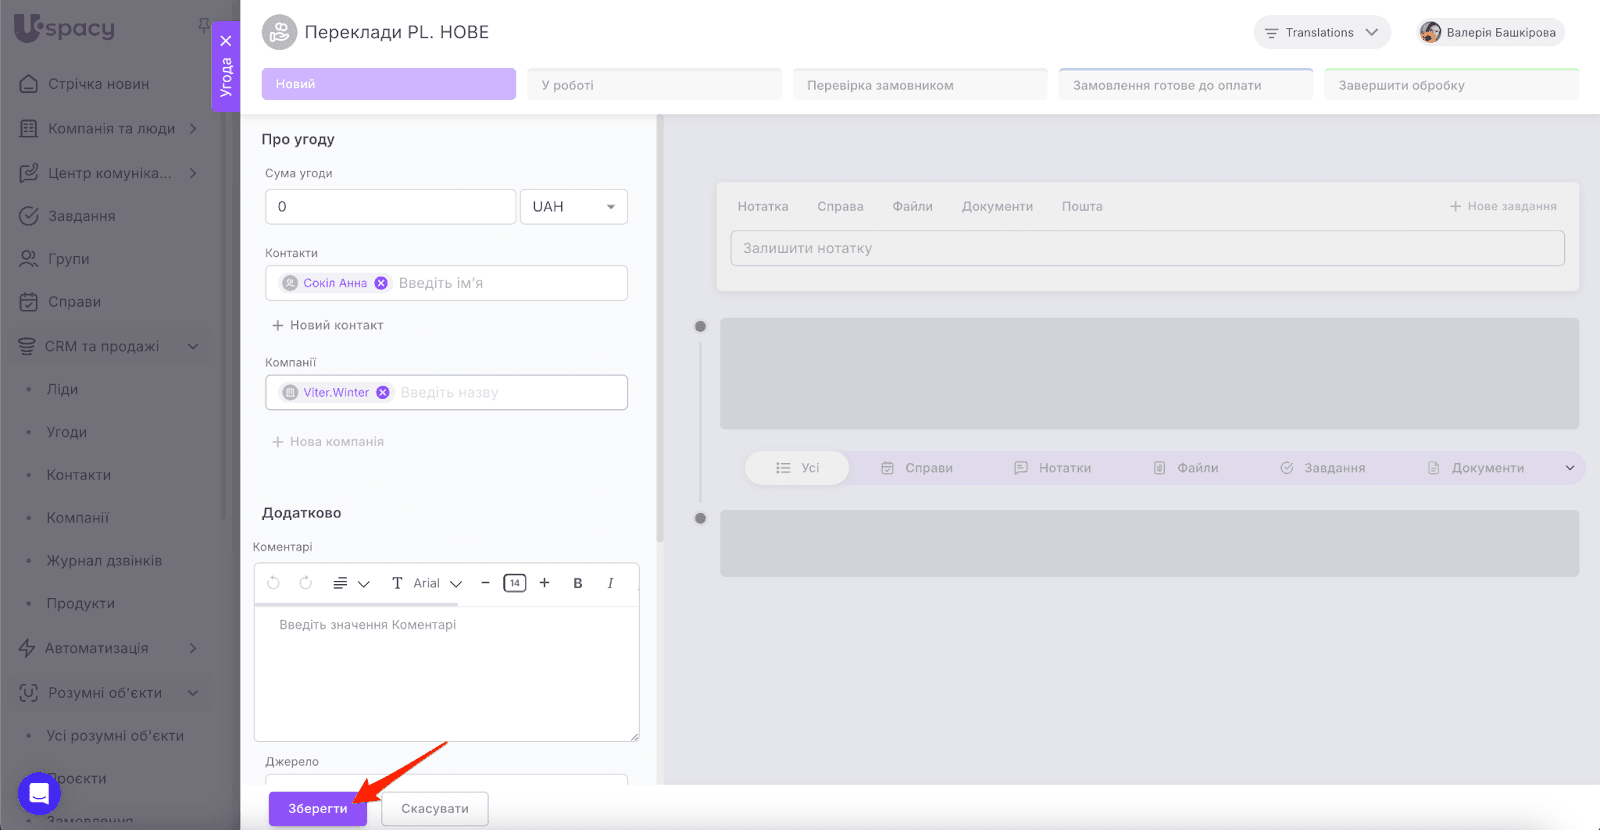The image size is (1600, 830).
Task: Click Новий контакт link
Action: [328, 325]
